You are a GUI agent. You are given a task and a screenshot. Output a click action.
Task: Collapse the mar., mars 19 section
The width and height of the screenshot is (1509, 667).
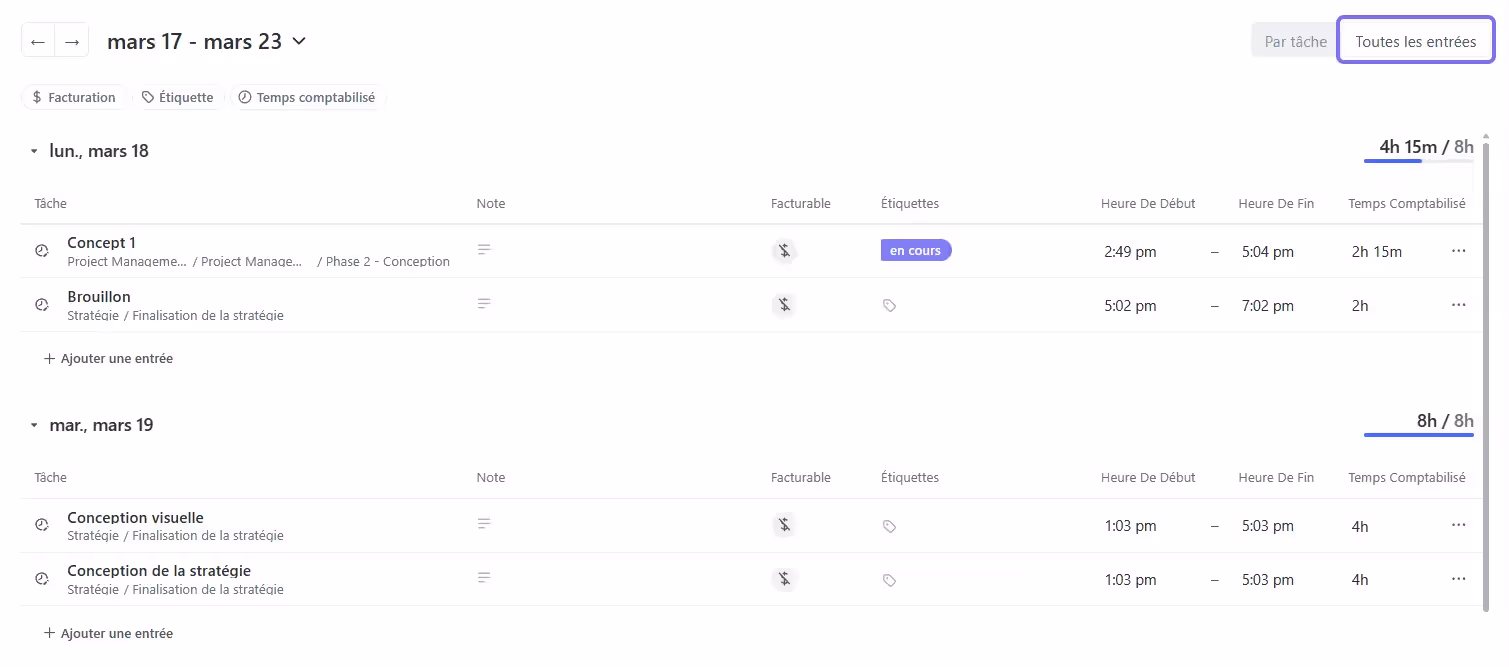coord(34,426)
